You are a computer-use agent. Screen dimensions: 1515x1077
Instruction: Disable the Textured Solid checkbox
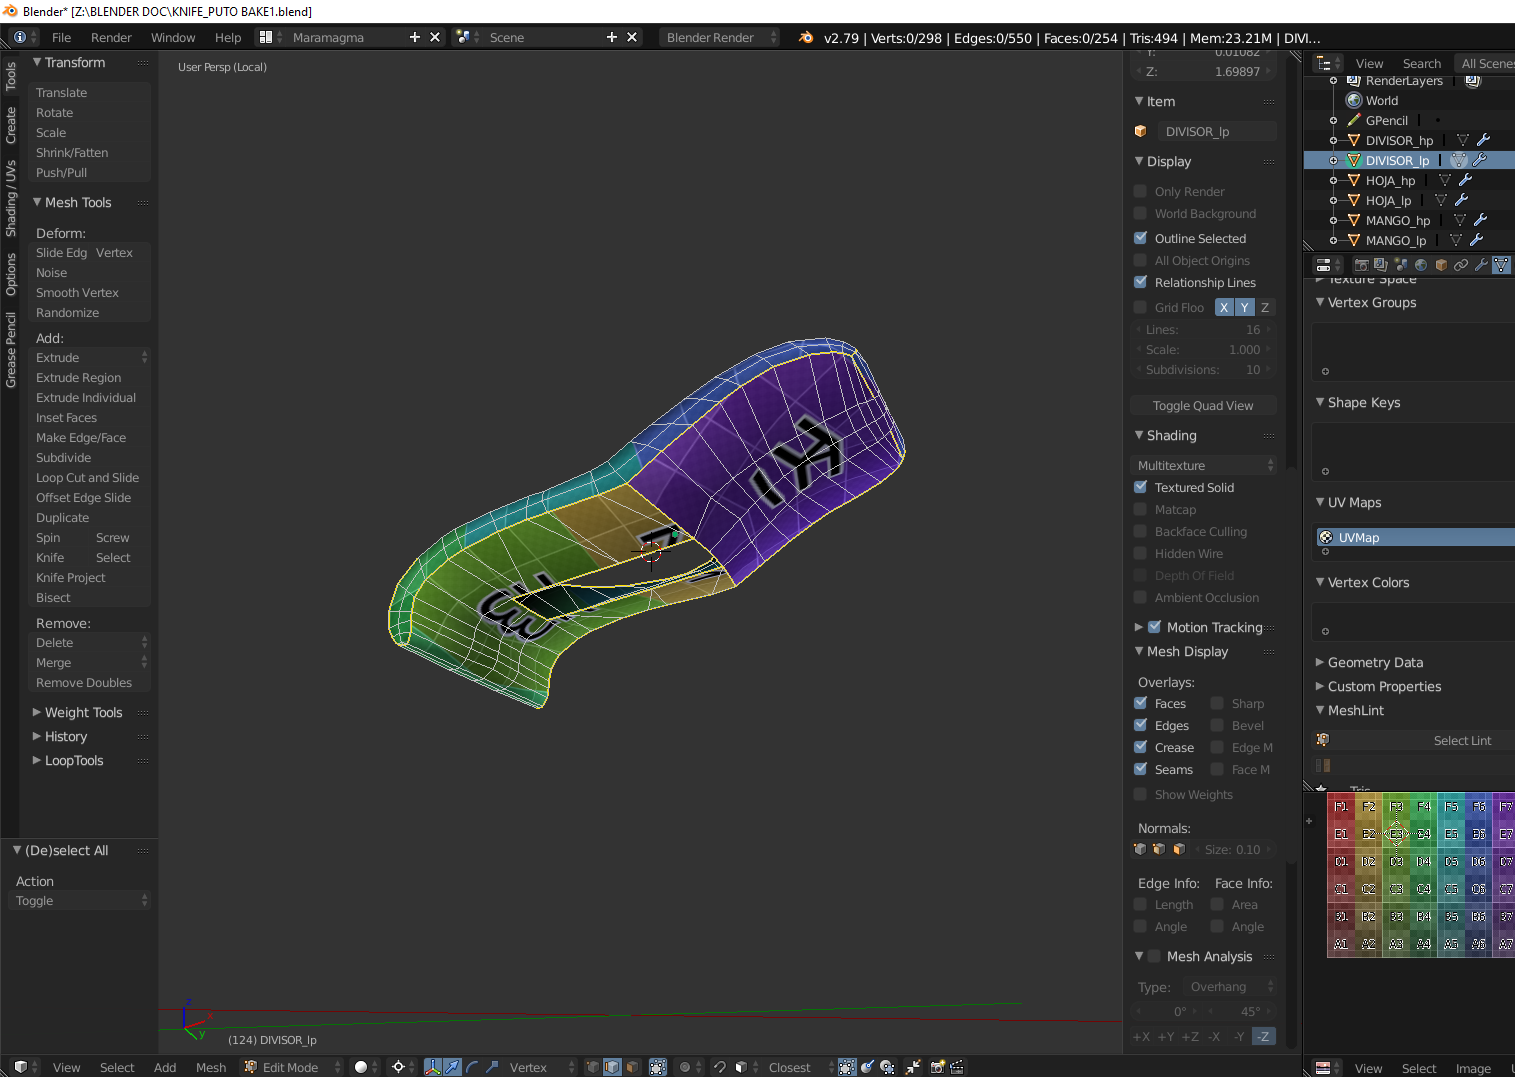(1140, 487)
